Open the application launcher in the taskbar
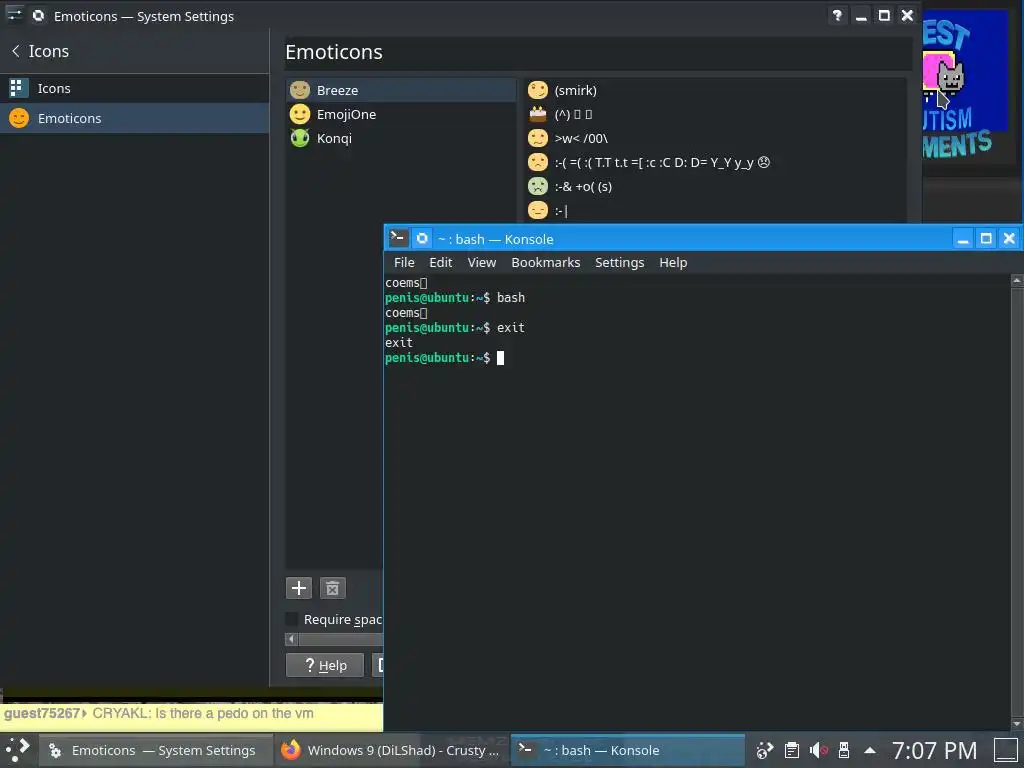 tap(18, 750)
